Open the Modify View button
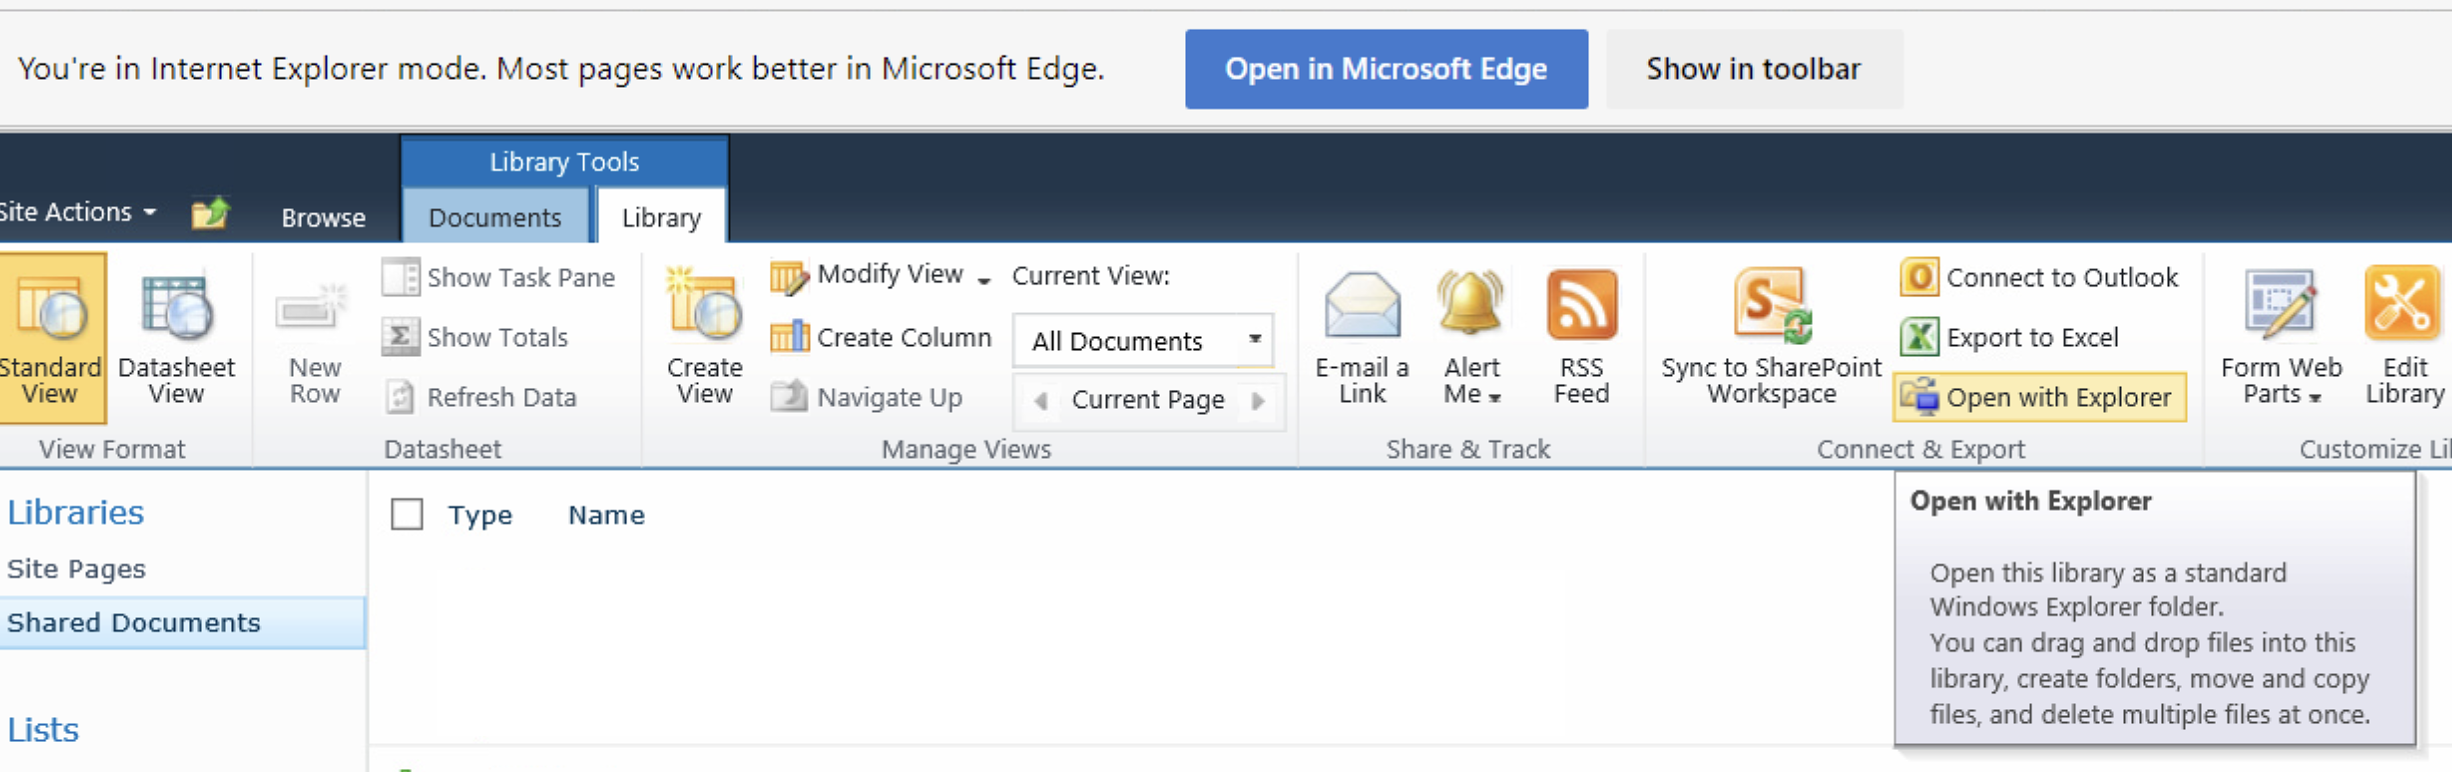Image resolution: width=2452 pixels, height=772 pixels. [x=866, y=275]
